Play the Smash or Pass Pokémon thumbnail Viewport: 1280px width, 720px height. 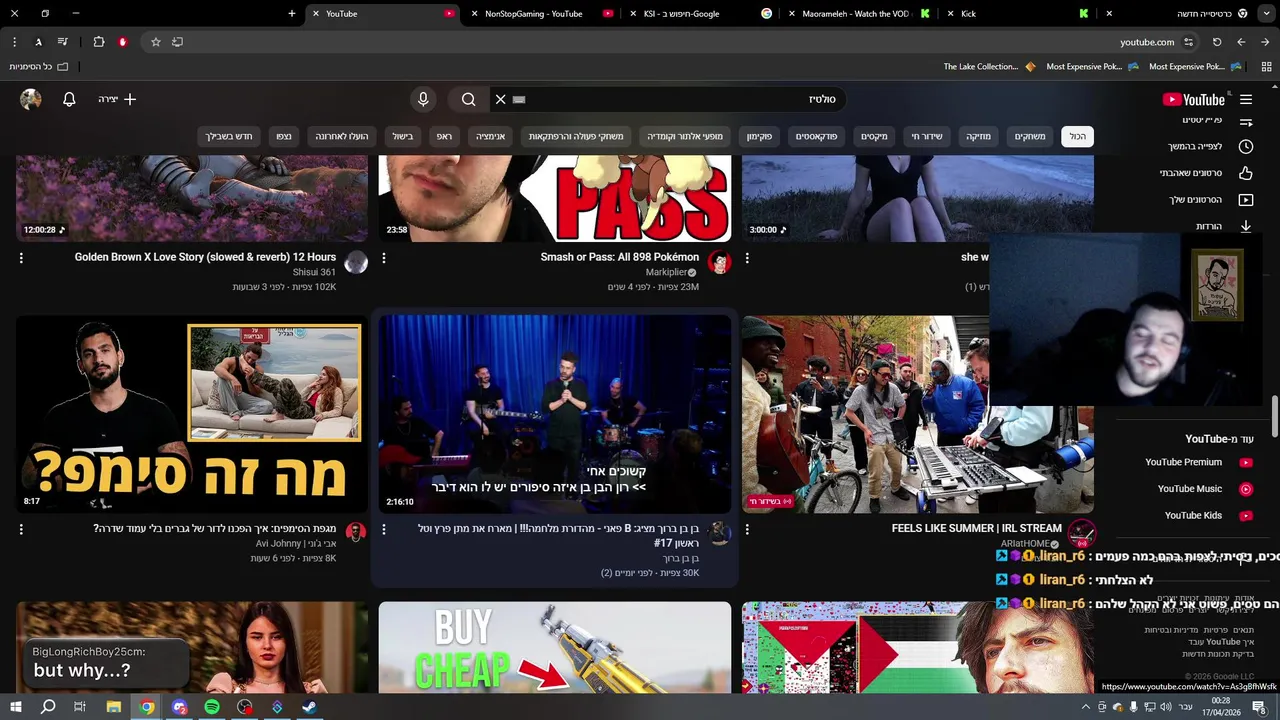point(555,198)
